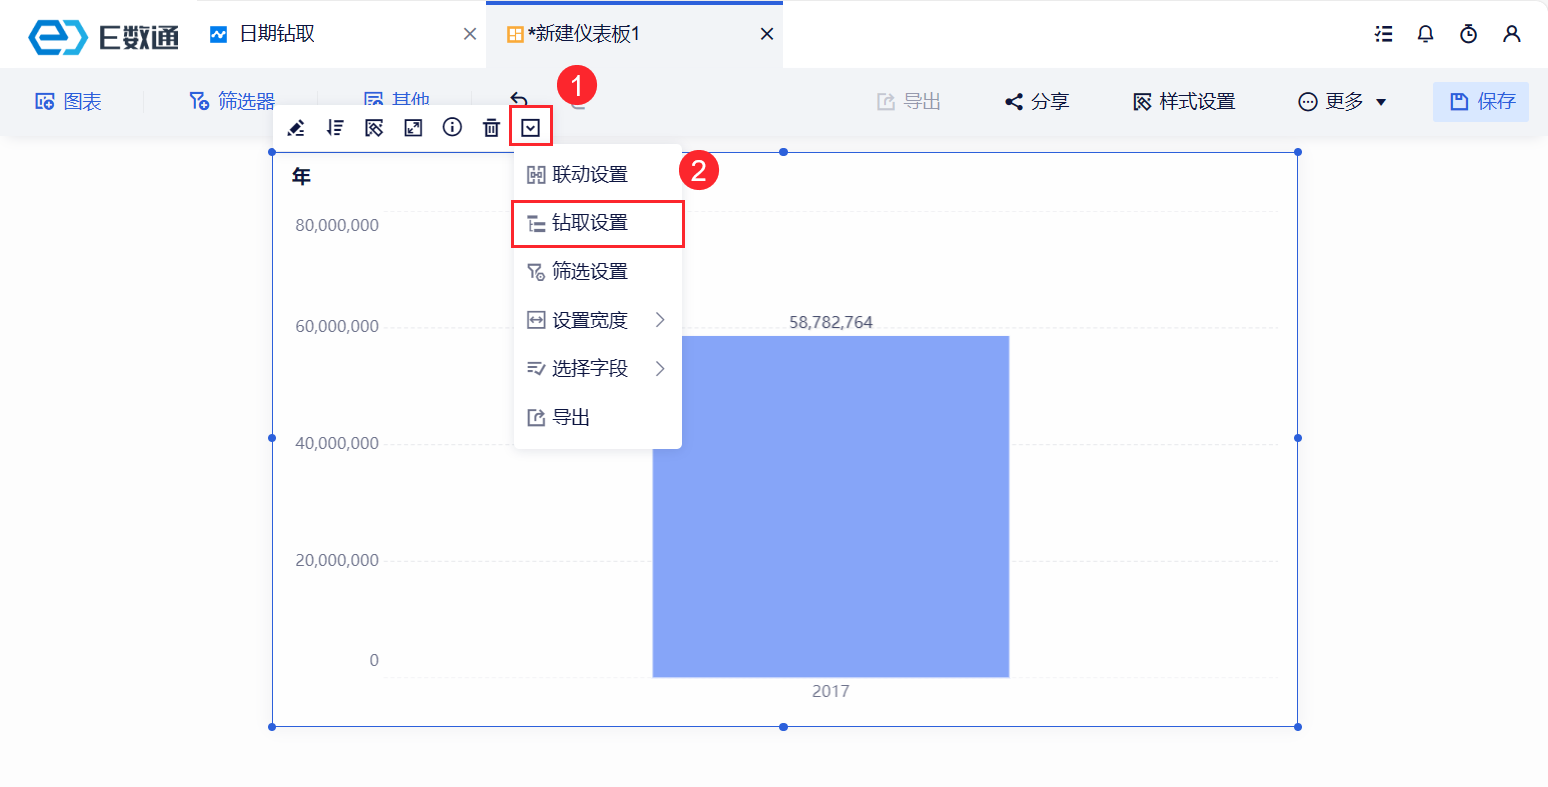Open the notification bell icon
Viewport: 1548px width, 787px height.
coord(1425,34)
